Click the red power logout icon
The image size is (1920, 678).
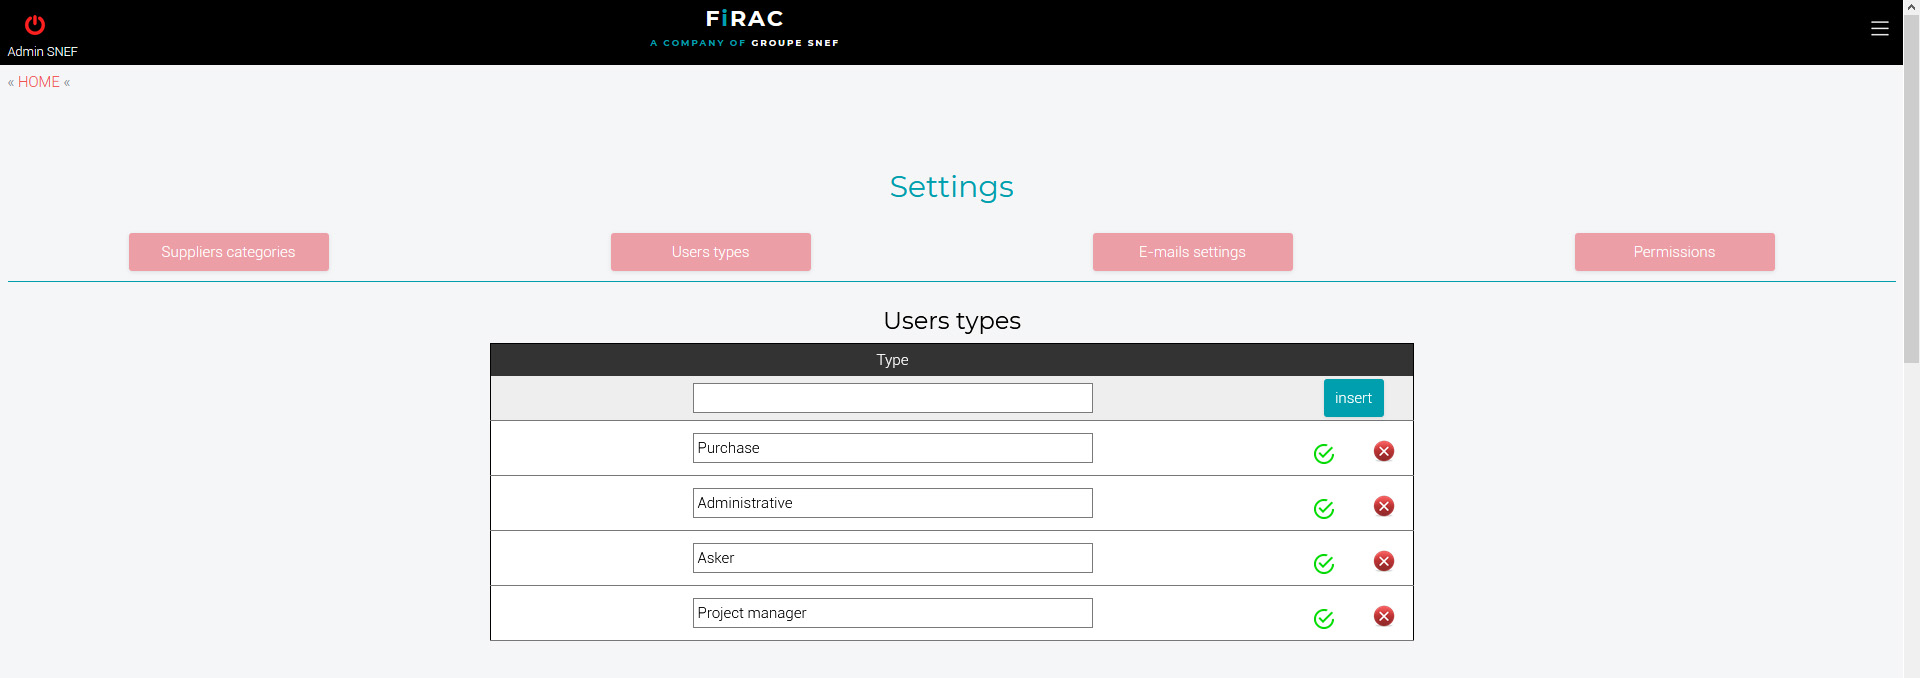tap(35, 25)
